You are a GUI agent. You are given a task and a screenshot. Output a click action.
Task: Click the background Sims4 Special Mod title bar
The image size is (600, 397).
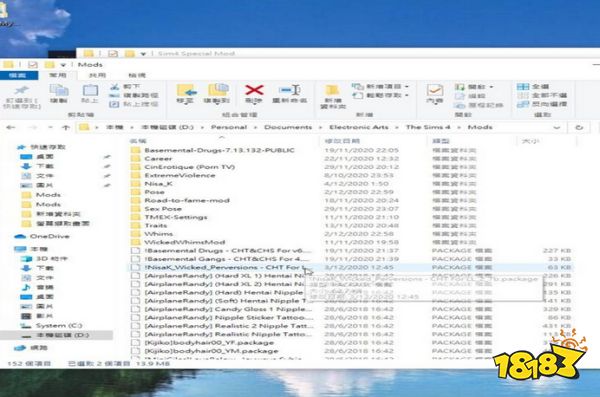[337, 53]
